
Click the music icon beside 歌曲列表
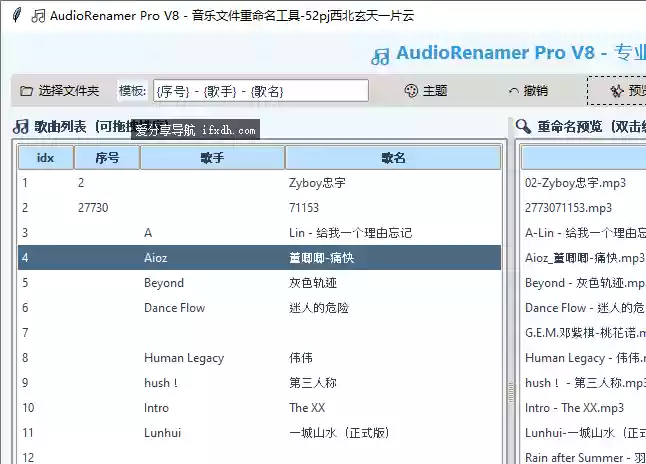tap(21, 127)
